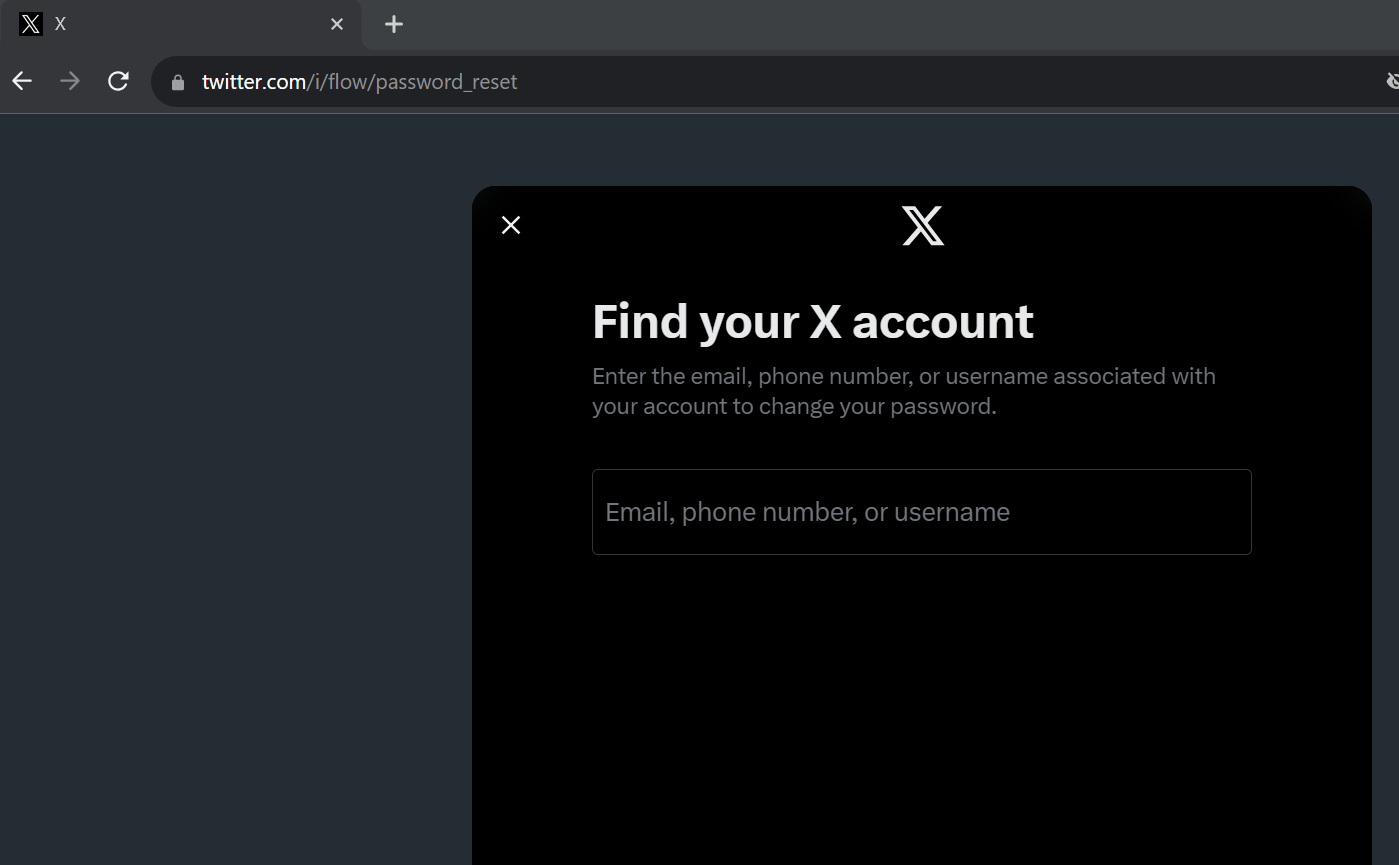Viewport: 1399px width, 865px height.
Task: Close the Find your X account dialog
Action: click(x=511, y=225)
